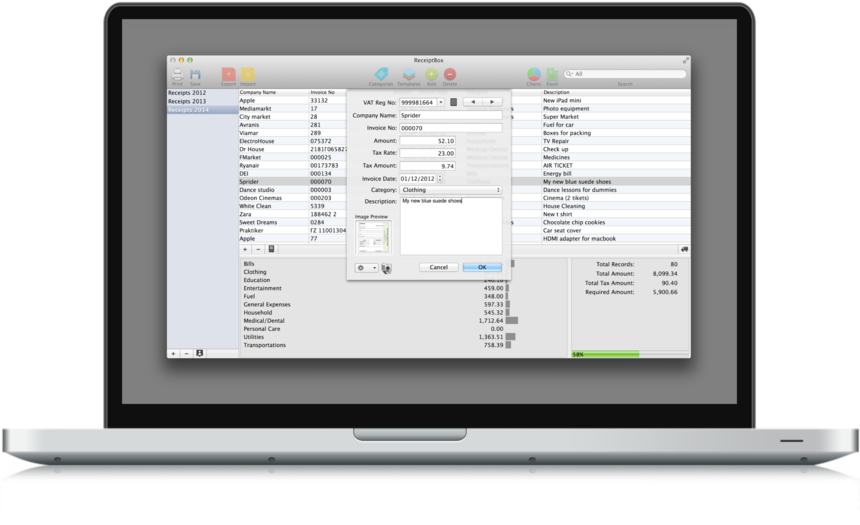Click the calculator icon beside VAT Reg No
Screen dimensions: 860x525
coord(454,102)
